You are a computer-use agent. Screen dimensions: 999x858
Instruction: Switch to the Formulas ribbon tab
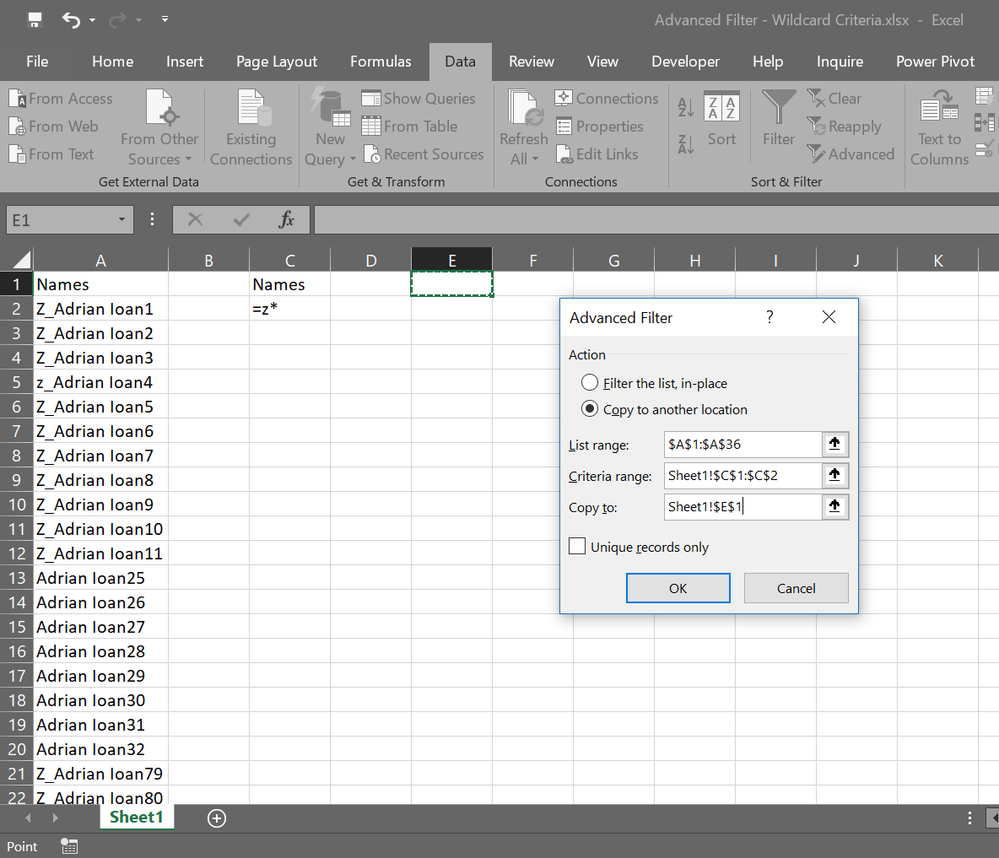pos(380,61)
